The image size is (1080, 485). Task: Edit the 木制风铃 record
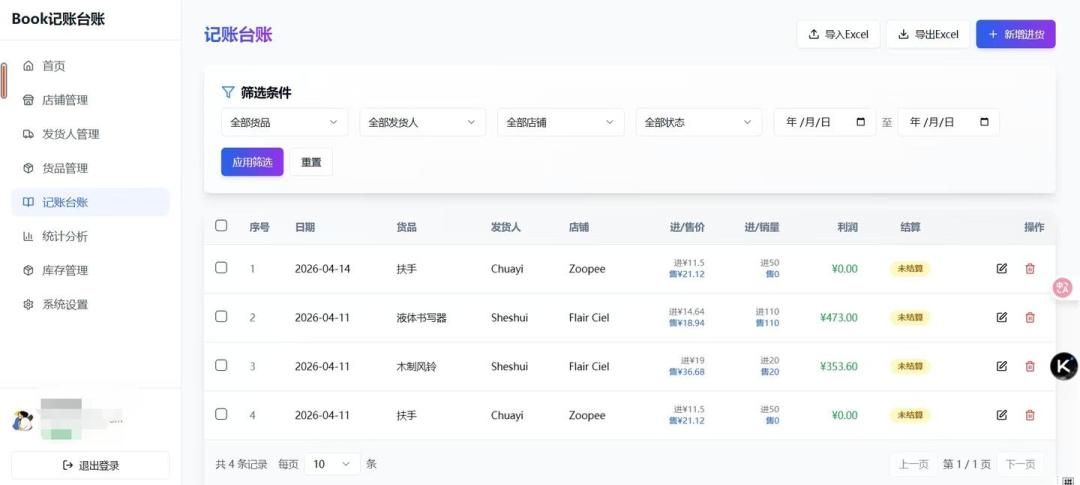click(1001, 367)
